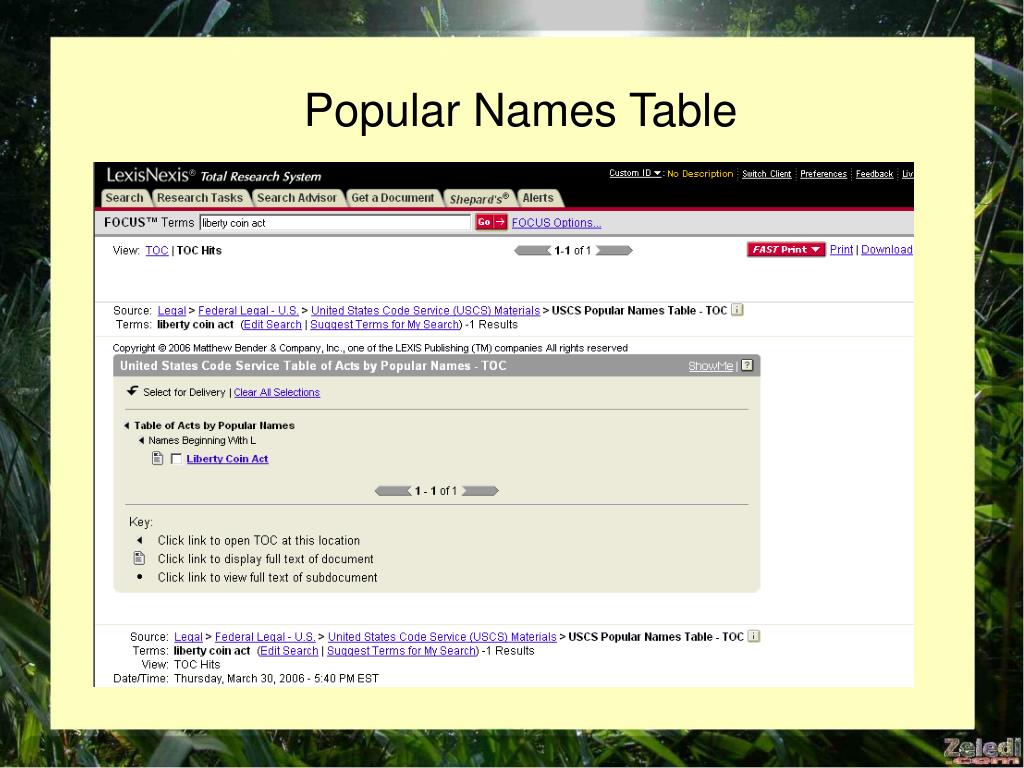
Task: Click the upper Edit Search link
Action: tap(272, 325)
